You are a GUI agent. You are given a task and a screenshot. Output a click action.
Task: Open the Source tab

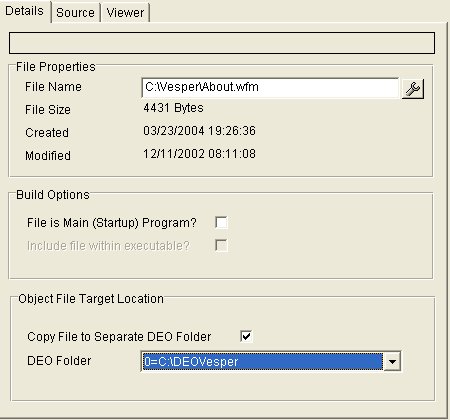76,13
